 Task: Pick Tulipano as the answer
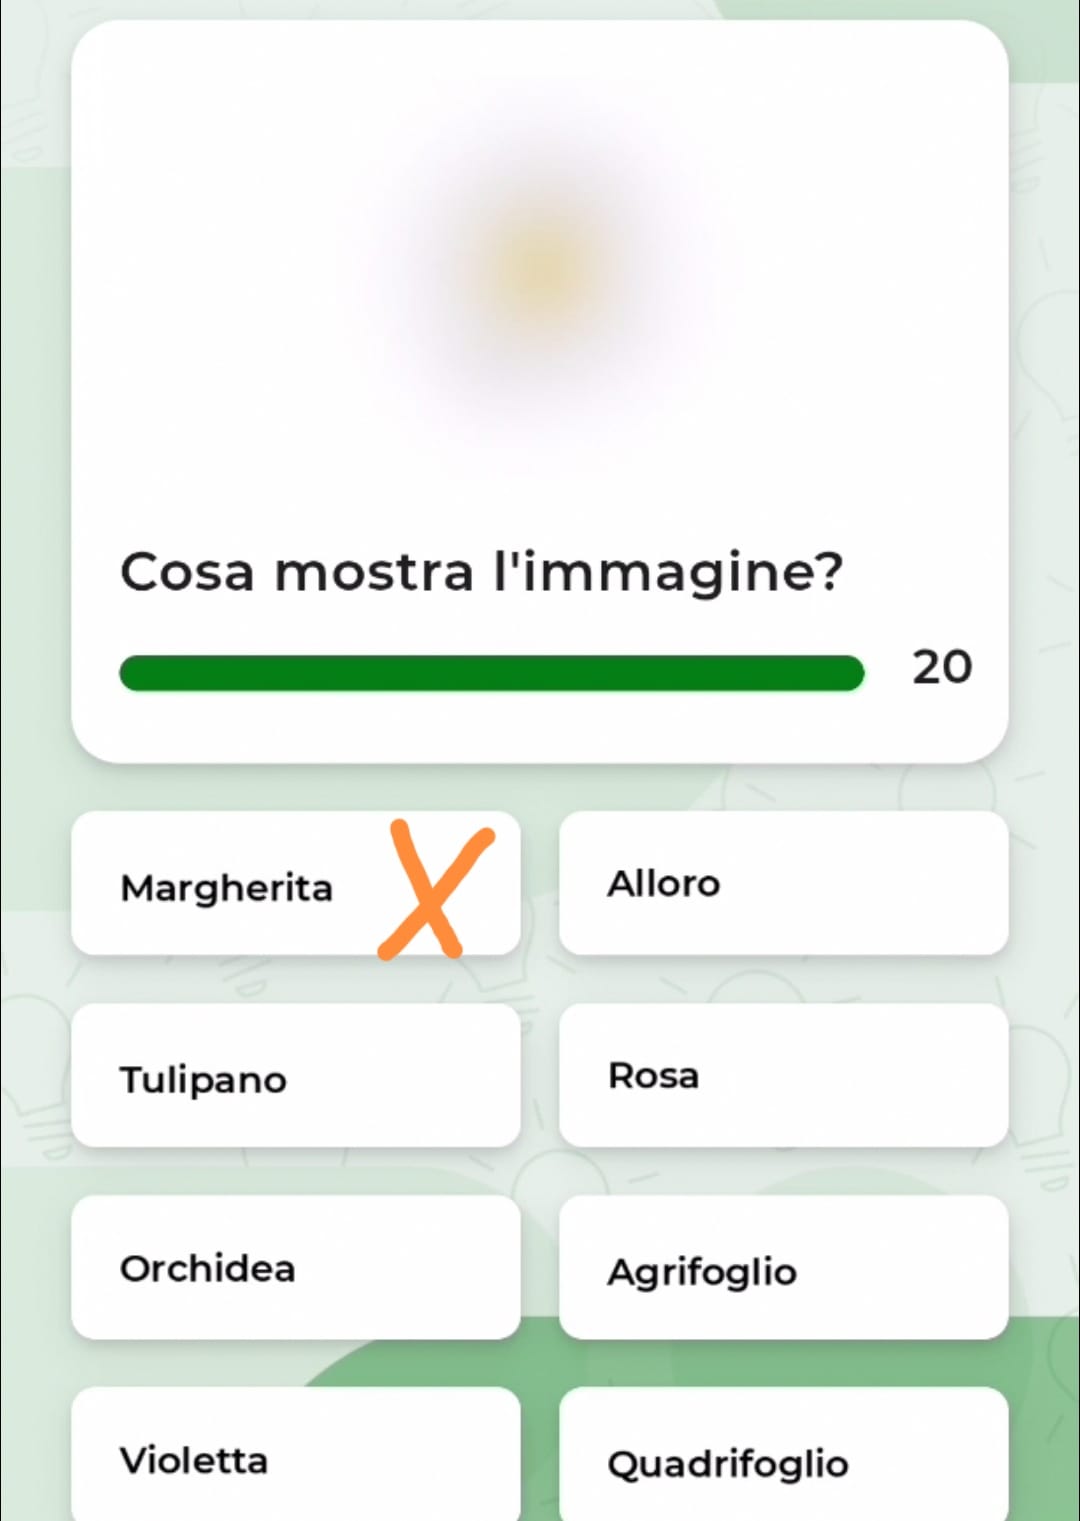tap(204, 1079)
